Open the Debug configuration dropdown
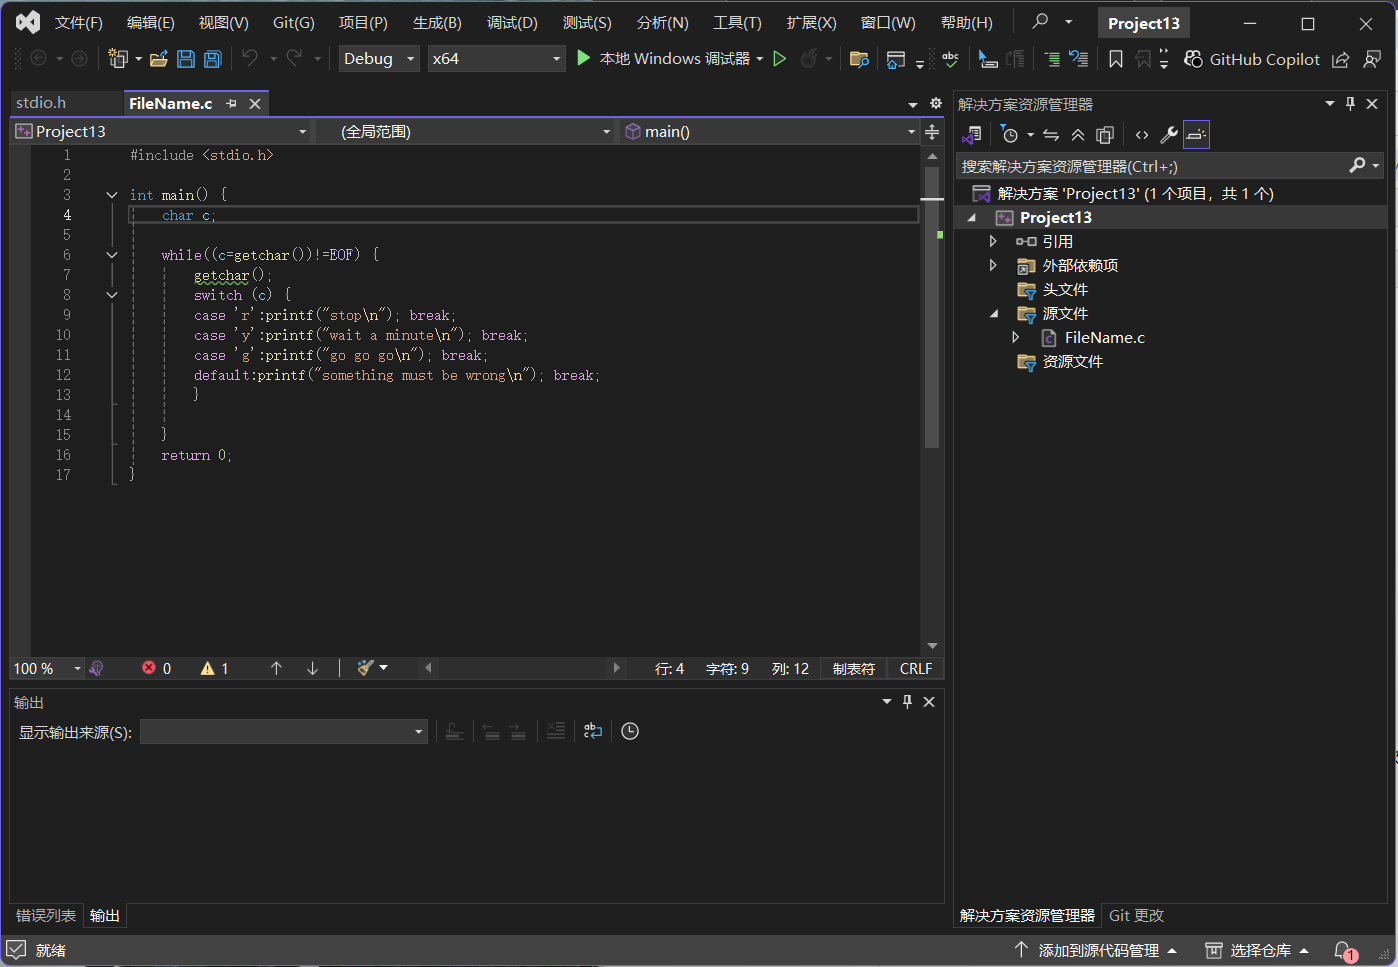The height and width of the screenshot is (967, 1398). point(379,59)
